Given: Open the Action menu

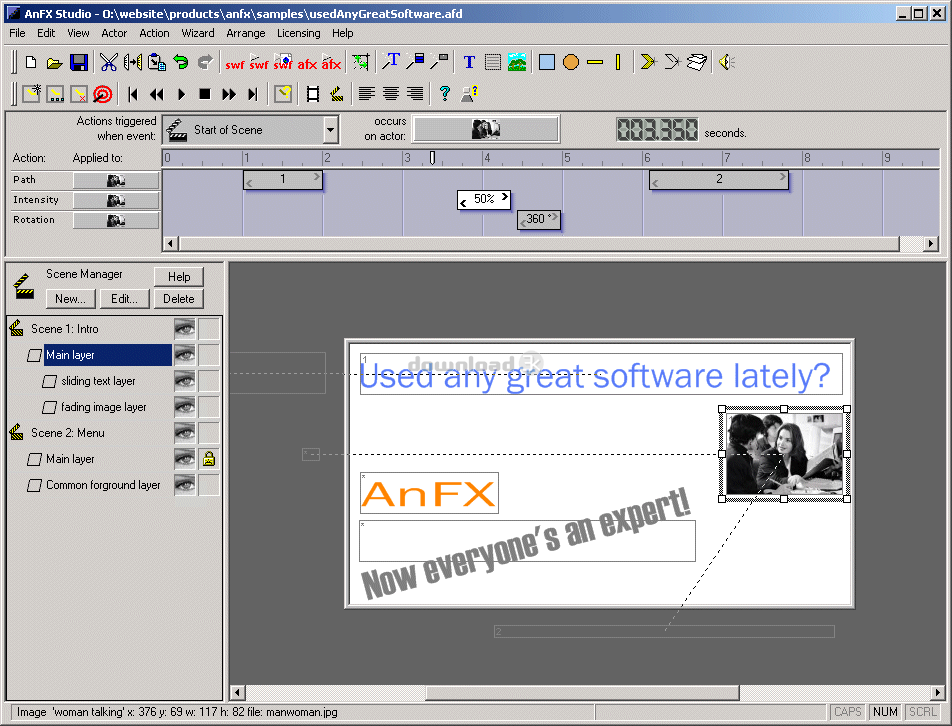Looking at the screenshot, I should coord(154,33).
